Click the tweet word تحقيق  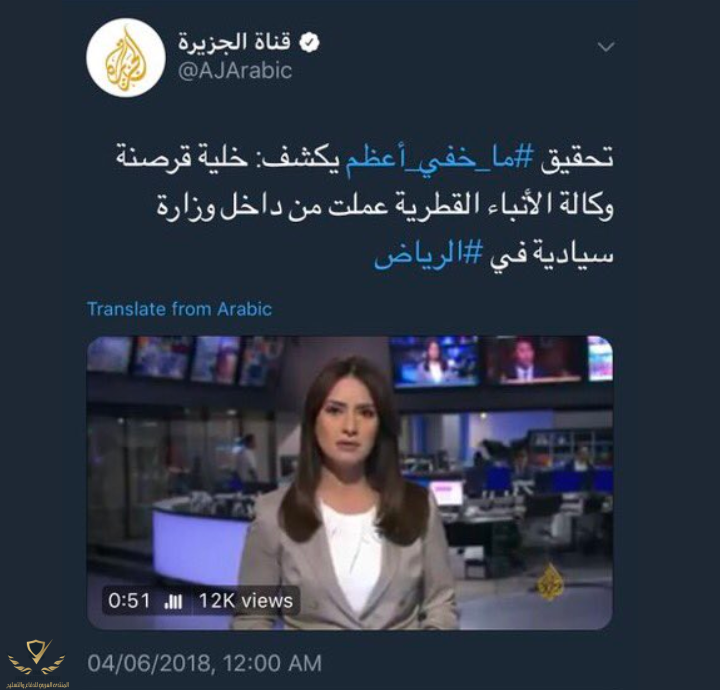[x=577, y=159]
